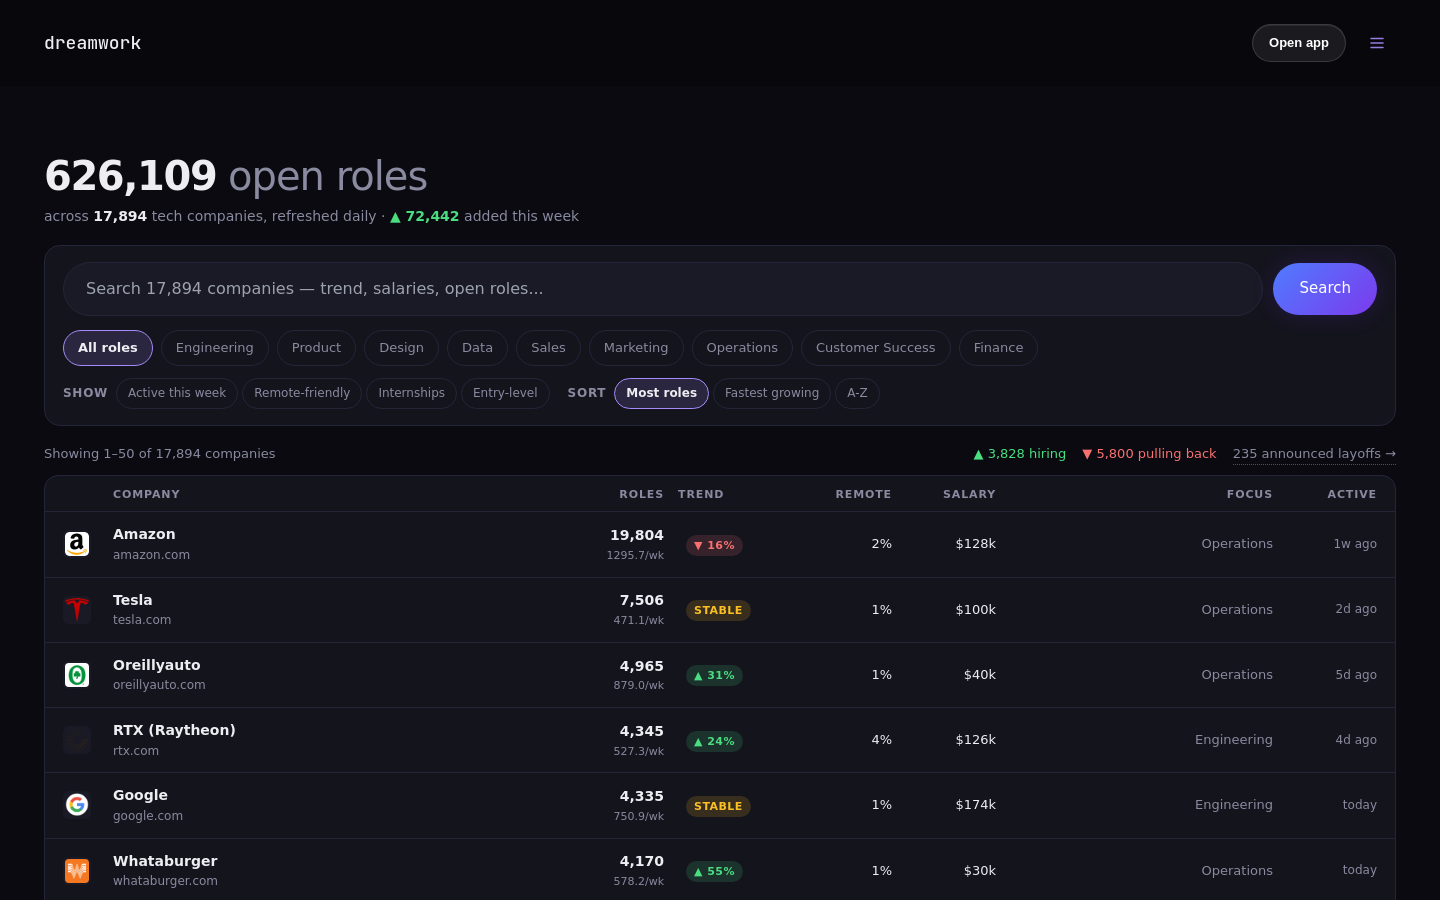Click the 3,828 hiring indicator
The width and height of the screenshot is (1440, 900).
pyautogui.click(x=1020, y=454)
